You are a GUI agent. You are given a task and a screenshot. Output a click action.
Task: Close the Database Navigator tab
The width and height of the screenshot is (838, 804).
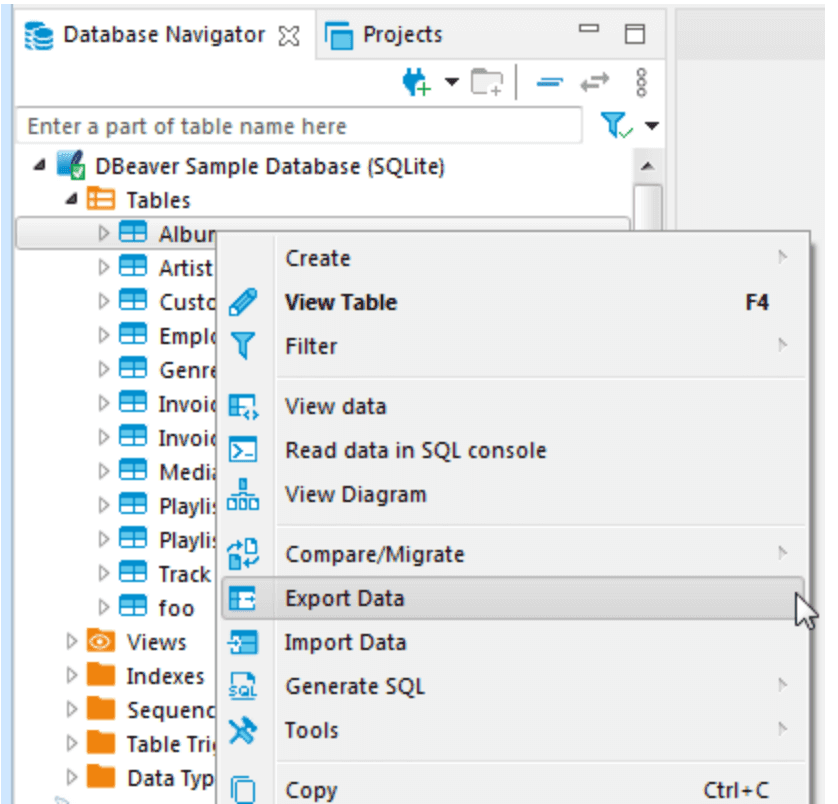coord(289,35)
